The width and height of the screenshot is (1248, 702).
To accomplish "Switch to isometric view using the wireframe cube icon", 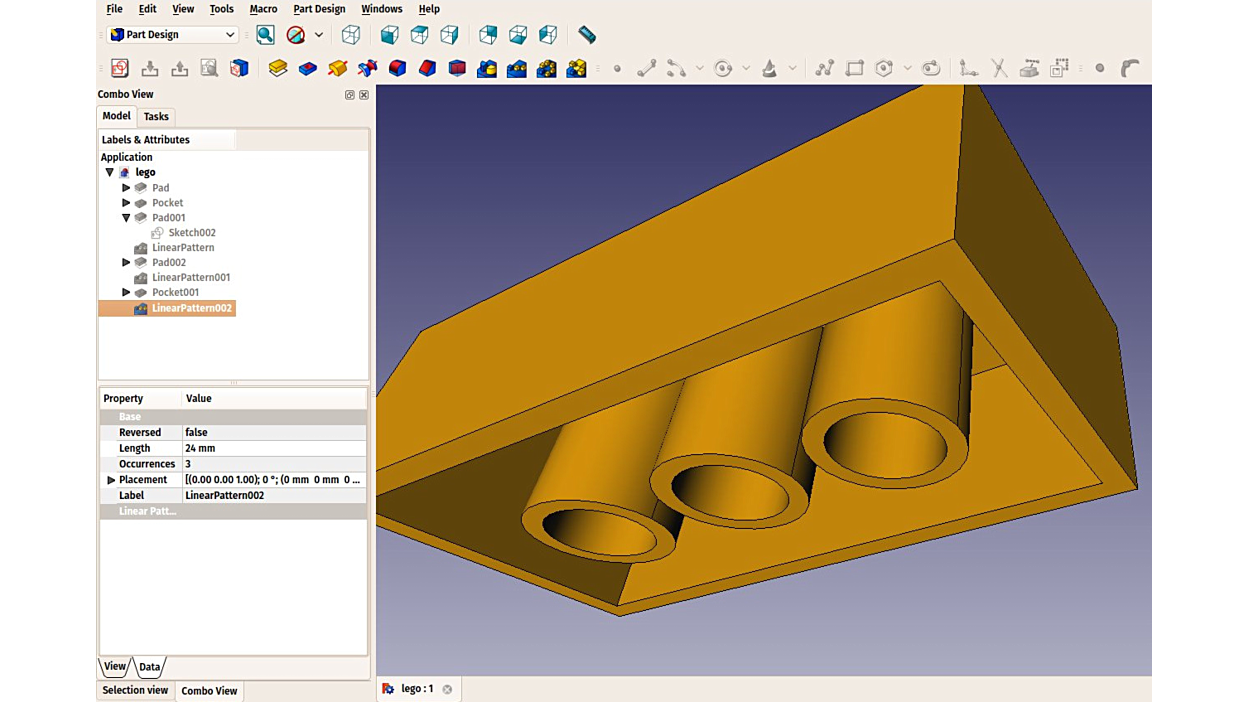I will [x=351, y=35].
